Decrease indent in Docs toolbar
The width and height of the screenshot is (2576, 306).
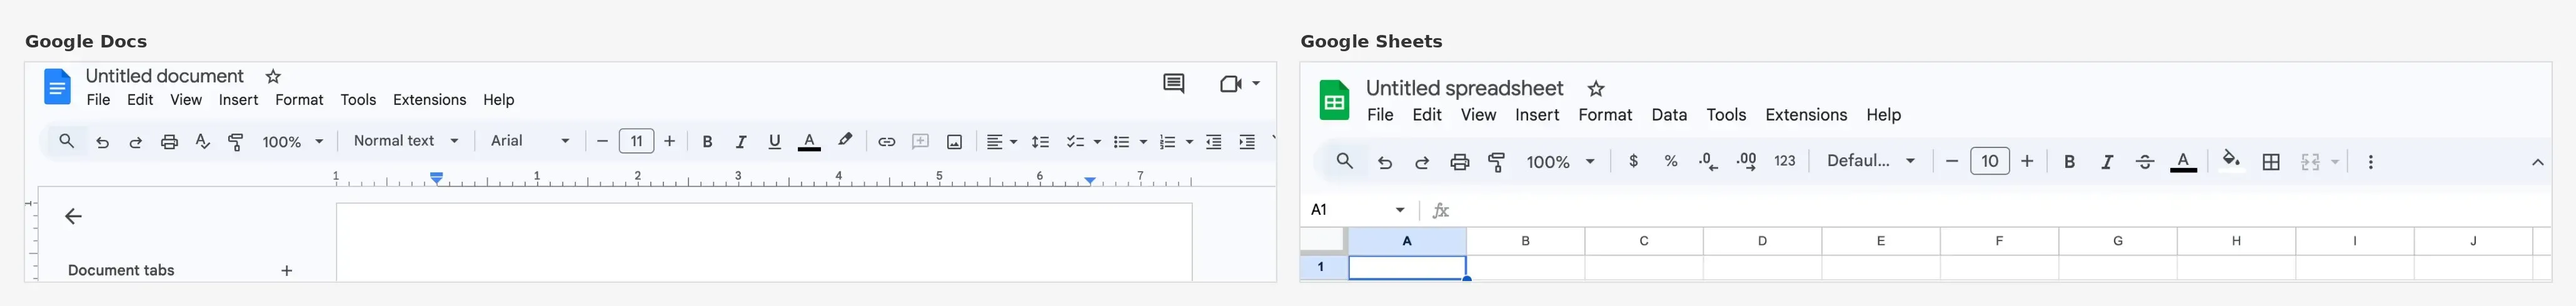coord(1213,142)
